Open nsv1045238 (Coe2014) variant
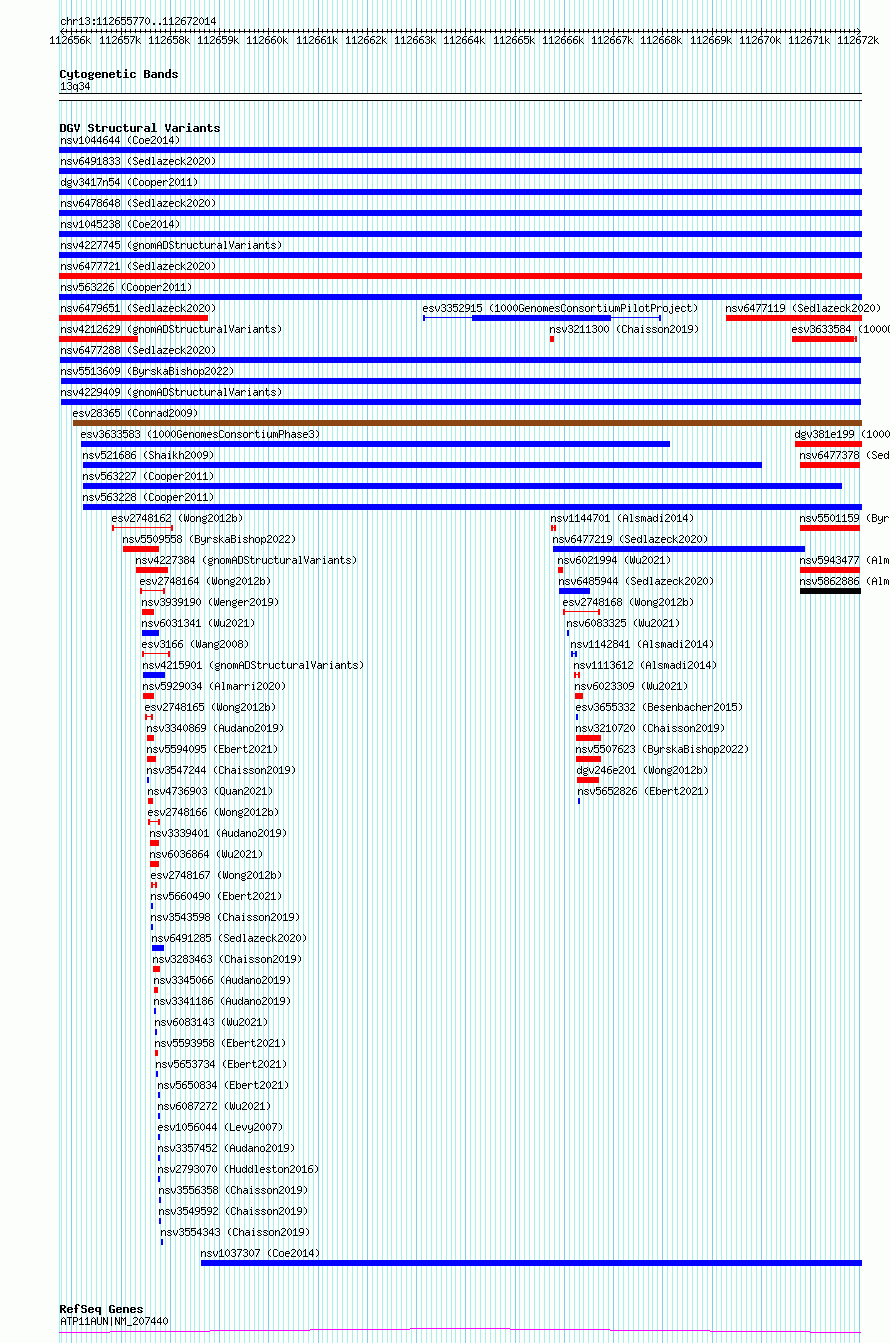Viewport: 890px width, 1343px height. (120, 224)
